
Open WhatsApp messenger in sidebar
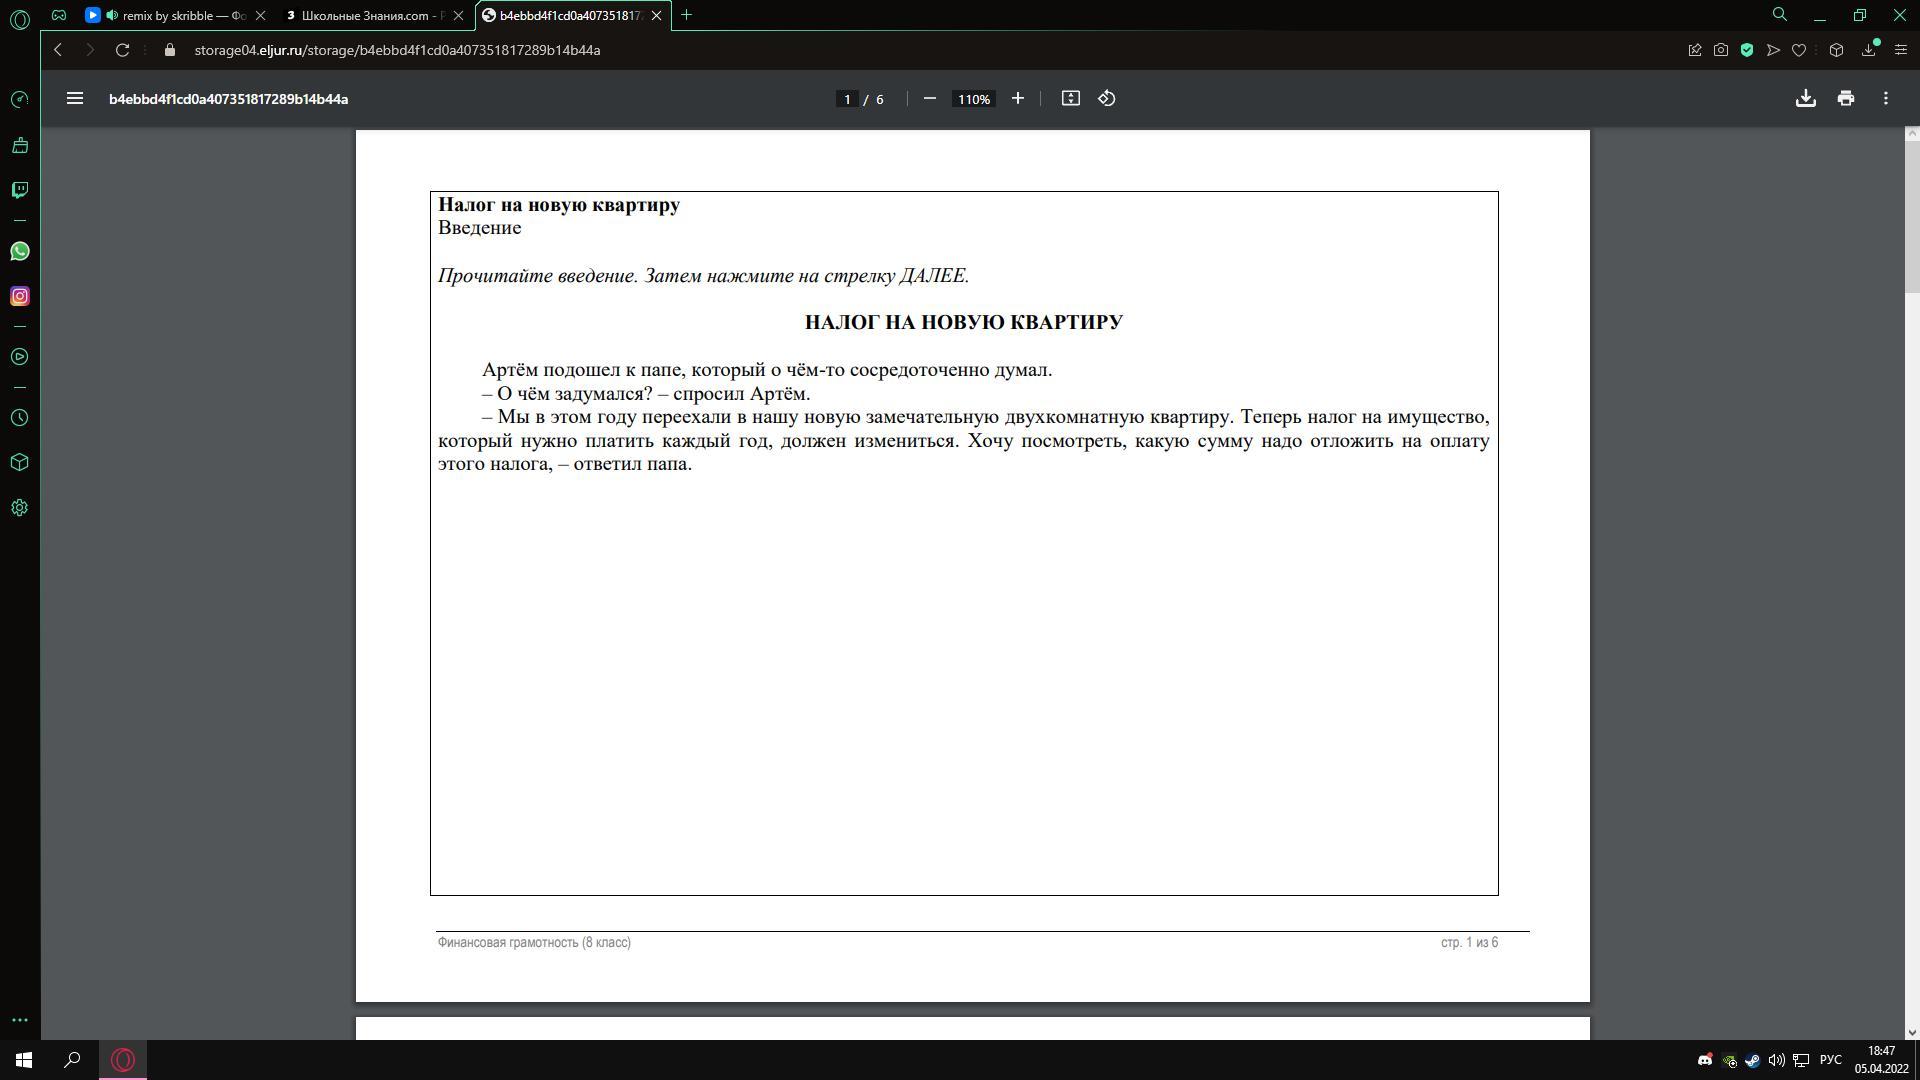(x=19, y=251)
